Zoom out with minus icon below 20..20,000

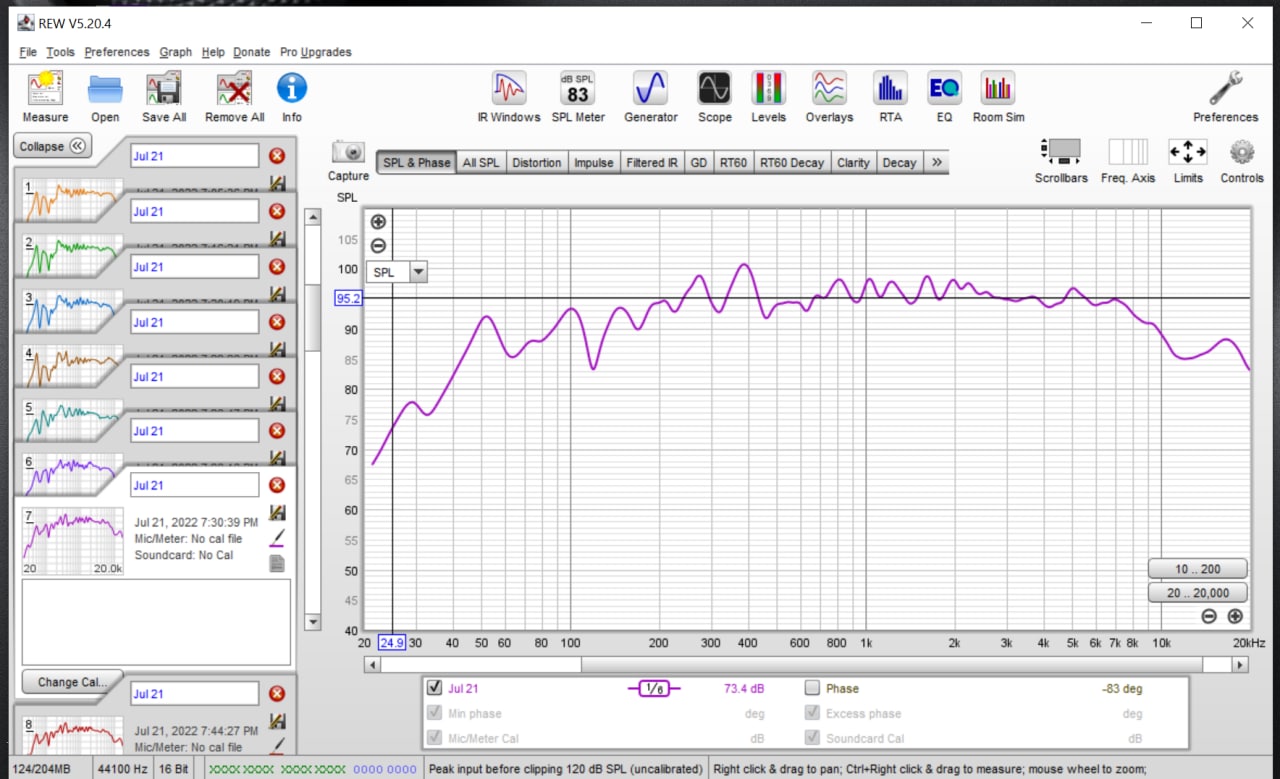tap(1209, 616)
